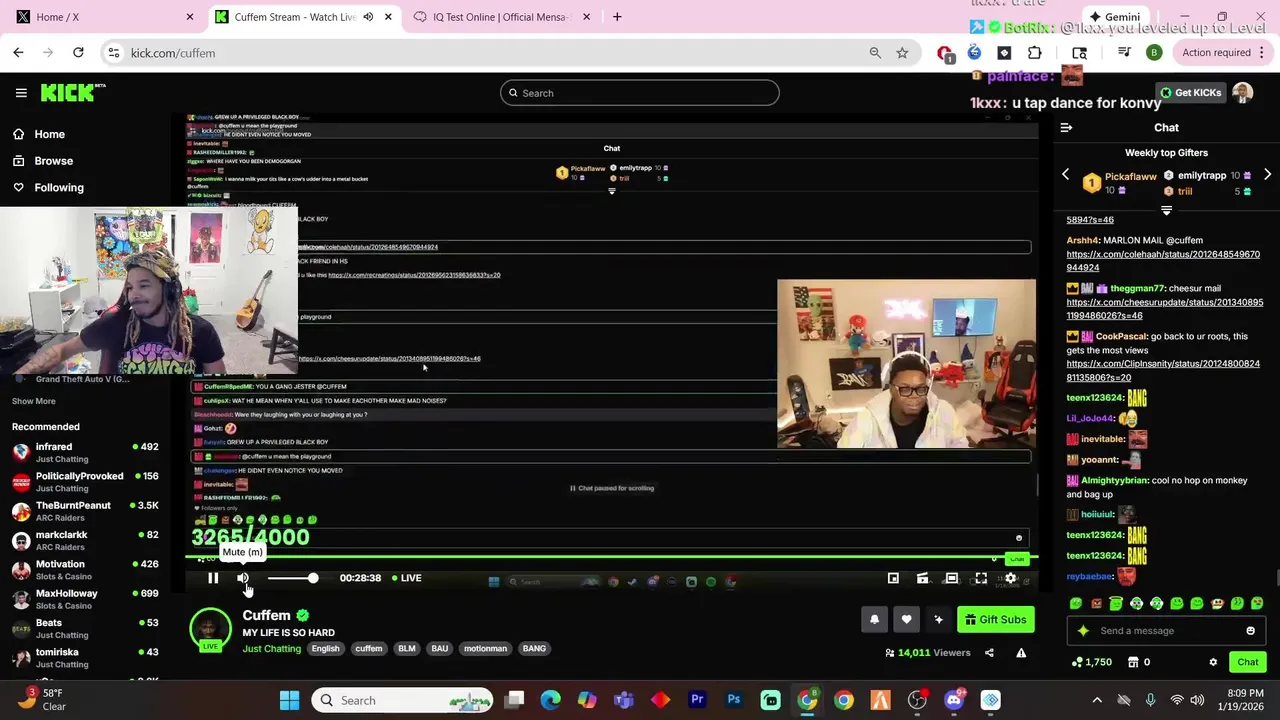Open channel points 1,750 icon
This screenshot has height=720, width=1280.
coord(1091,662)
